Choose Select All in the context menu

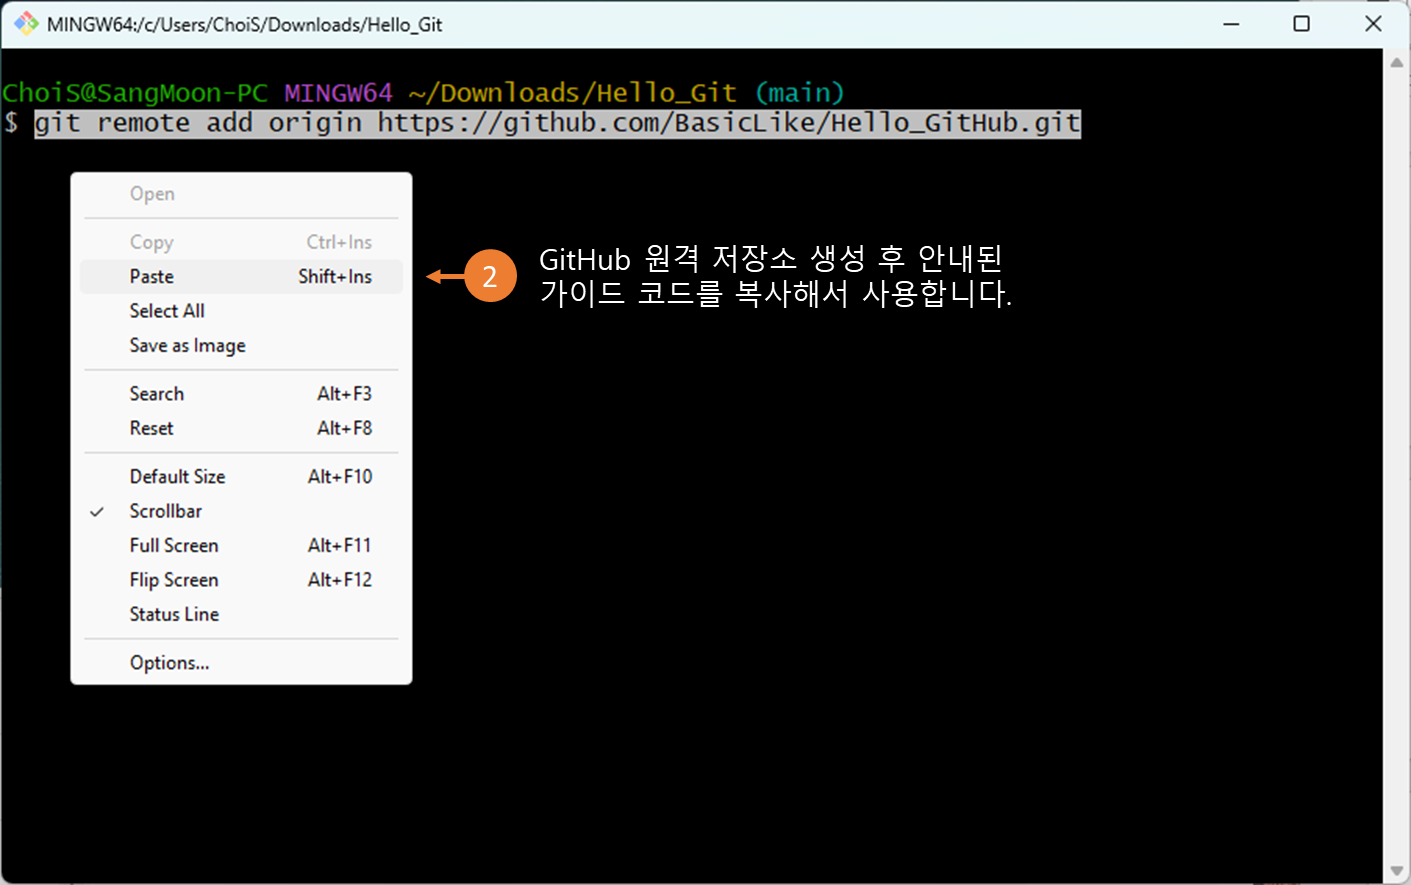tap(241, 311)
